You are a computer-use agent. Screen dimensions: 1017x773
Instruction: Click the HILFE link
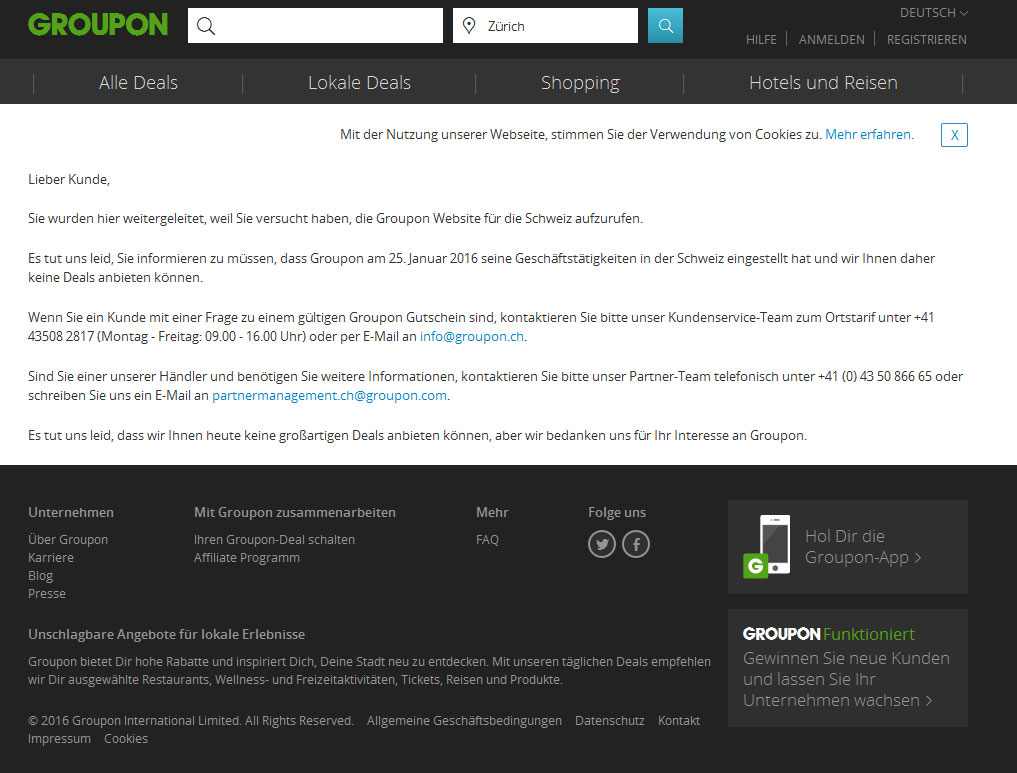click(761, 40)
